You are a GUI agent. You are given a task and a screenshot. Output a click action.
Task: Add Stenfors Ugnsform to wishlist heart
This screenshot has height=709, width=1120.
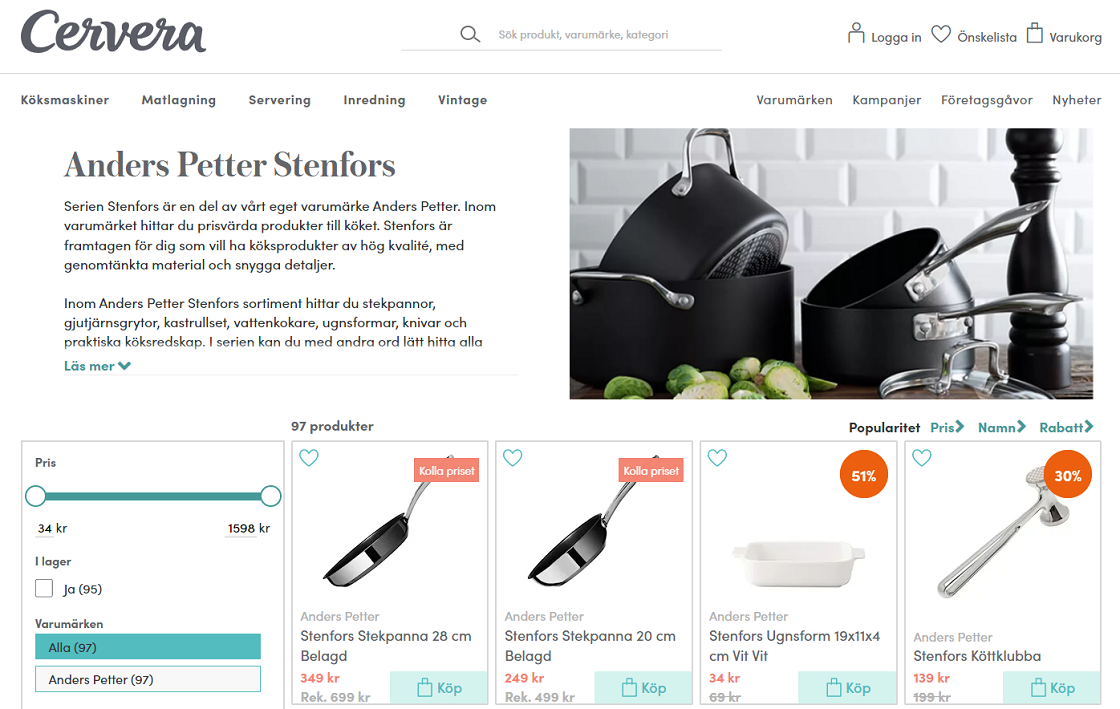point(717,458)
